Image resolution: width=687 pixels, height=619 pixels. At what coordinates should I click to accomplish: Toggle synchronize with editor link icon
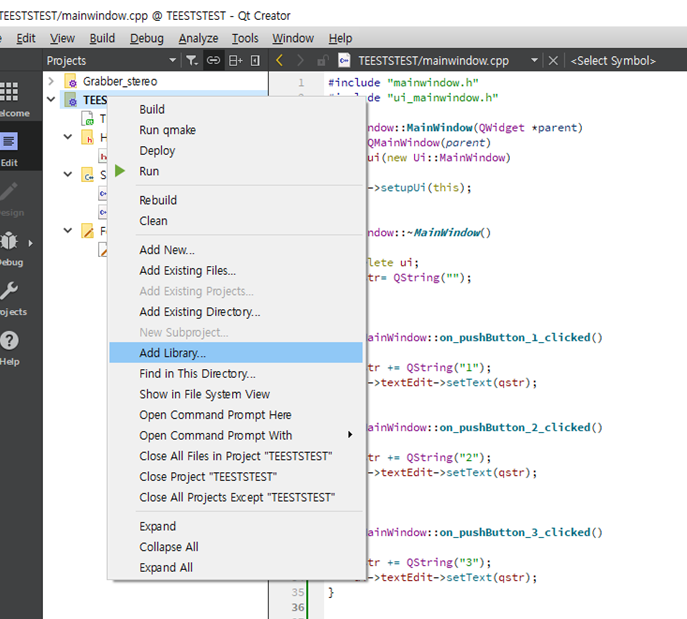(x=213, y=61)
